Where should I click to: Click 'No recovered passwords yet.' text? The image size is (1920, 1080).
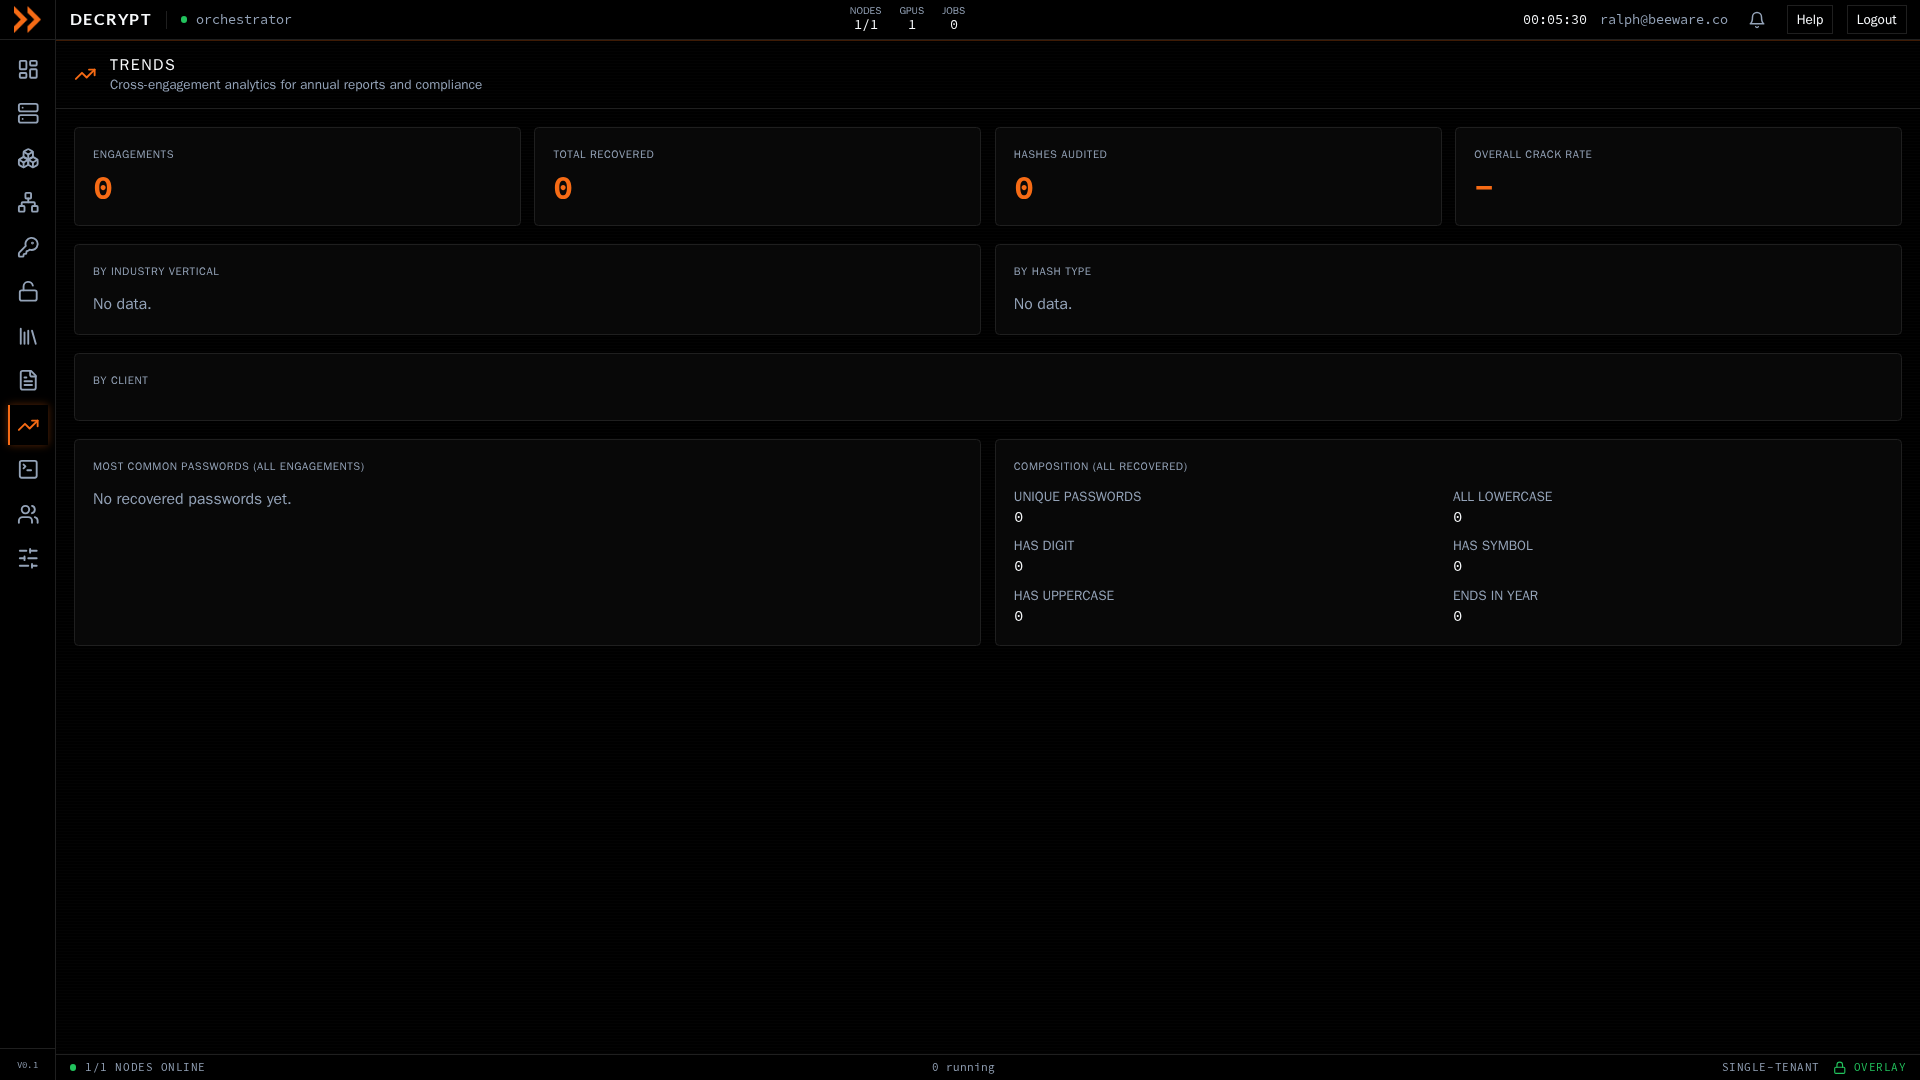point(192,499)
